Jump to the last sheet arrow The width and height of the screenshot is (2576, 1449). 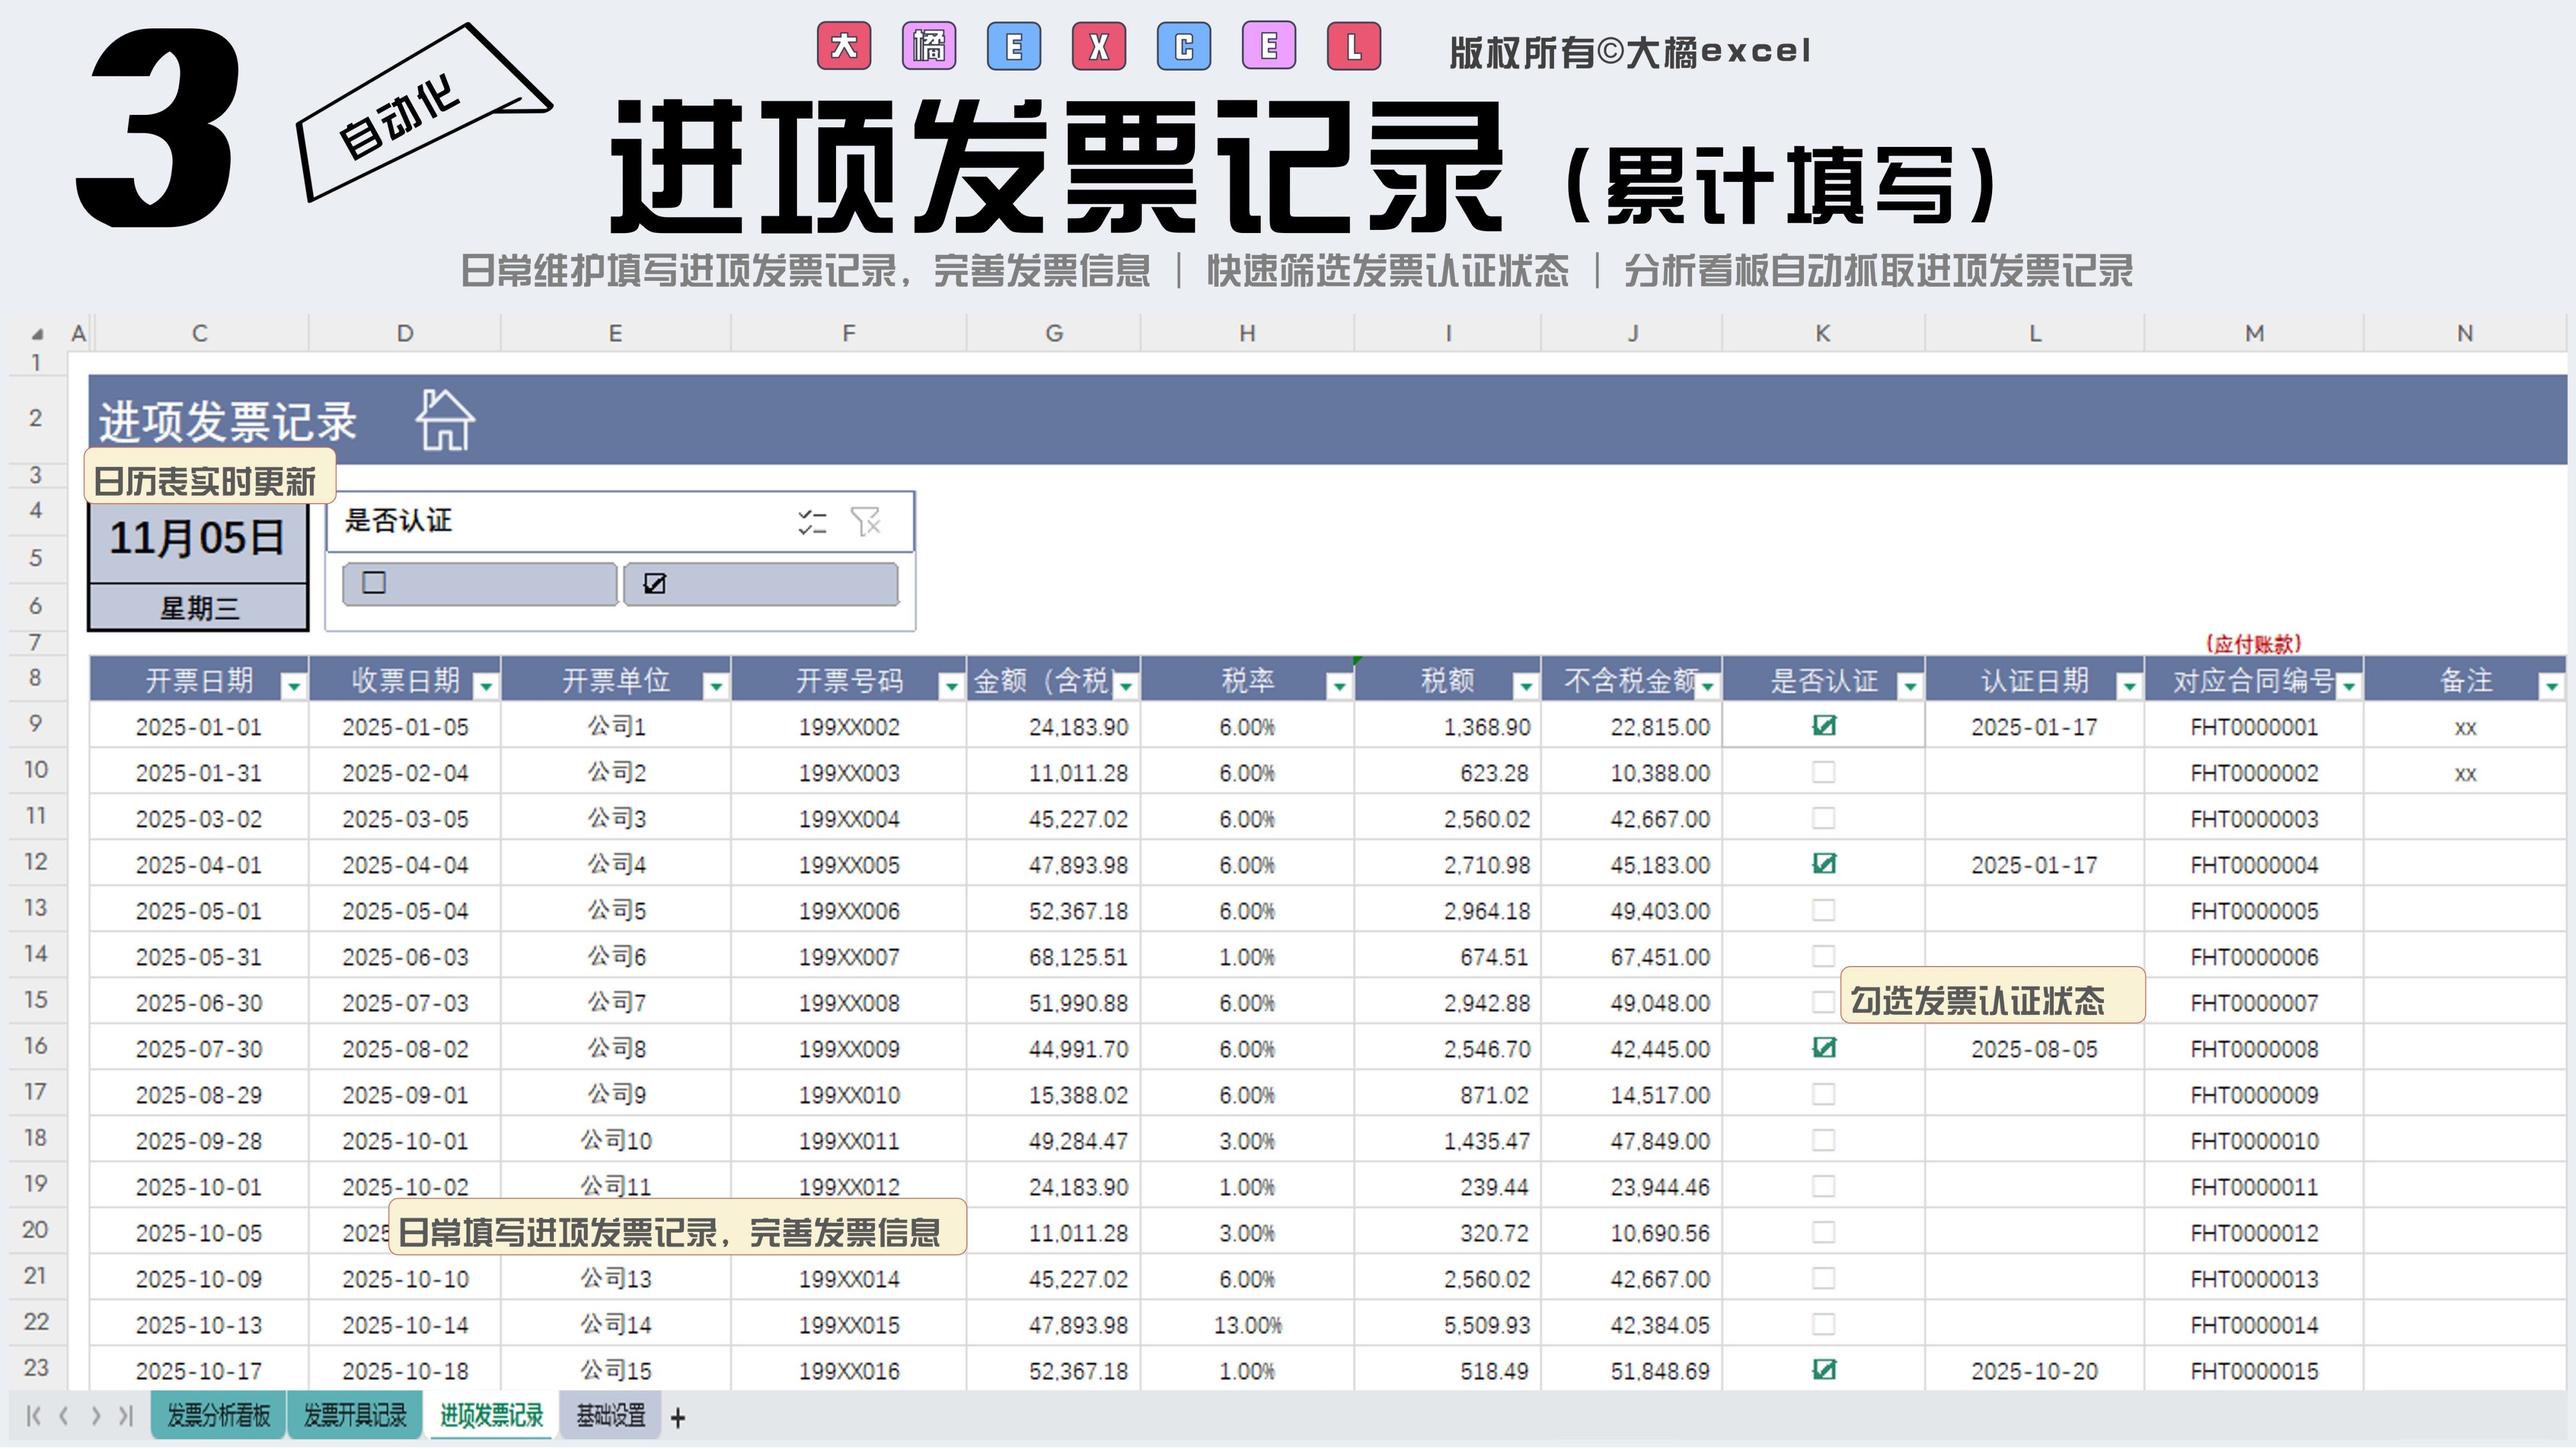pos(126,1416)
